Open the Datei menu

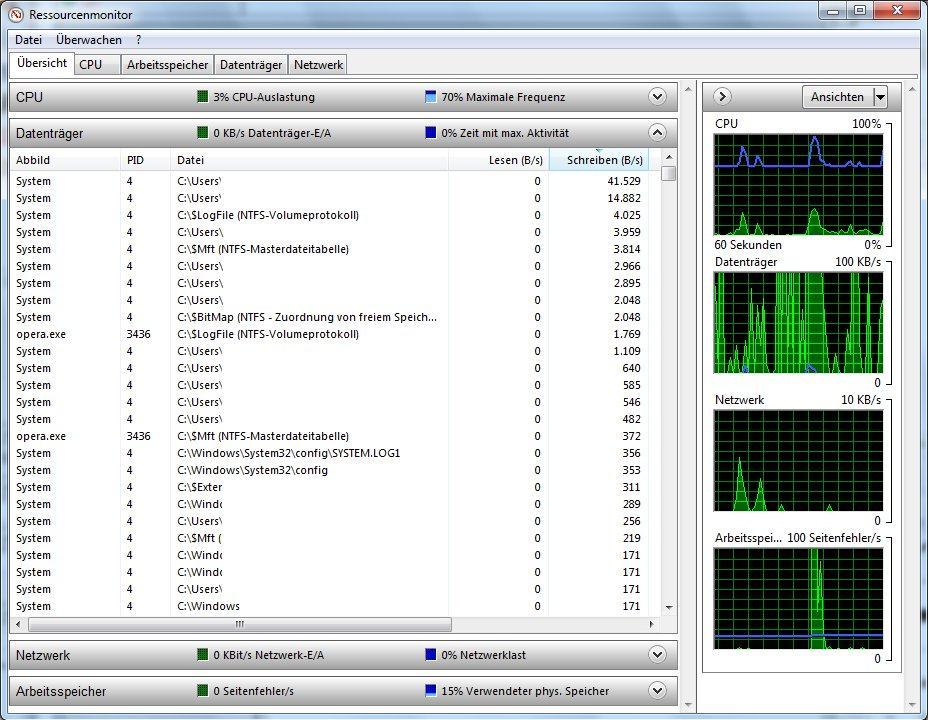click(x=28, y=40)
